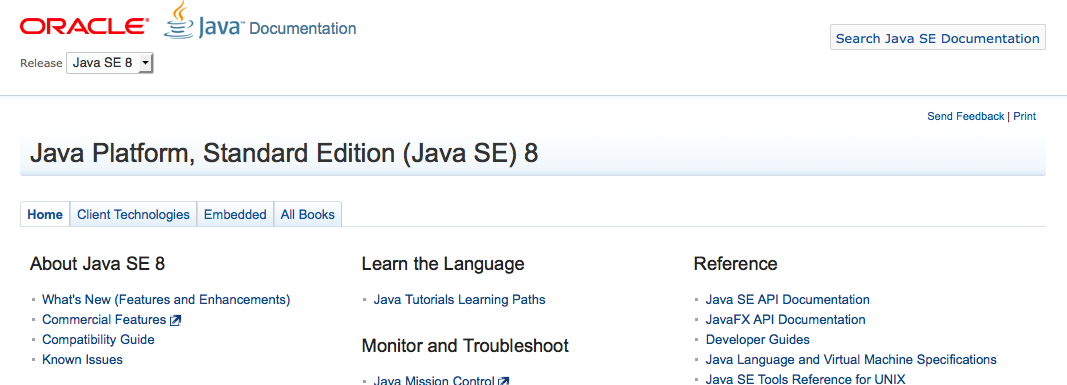The image size is (1067, 385).
Task: Click the Java Platform, Standard Edition page title
Action: [x=284, y=154]
